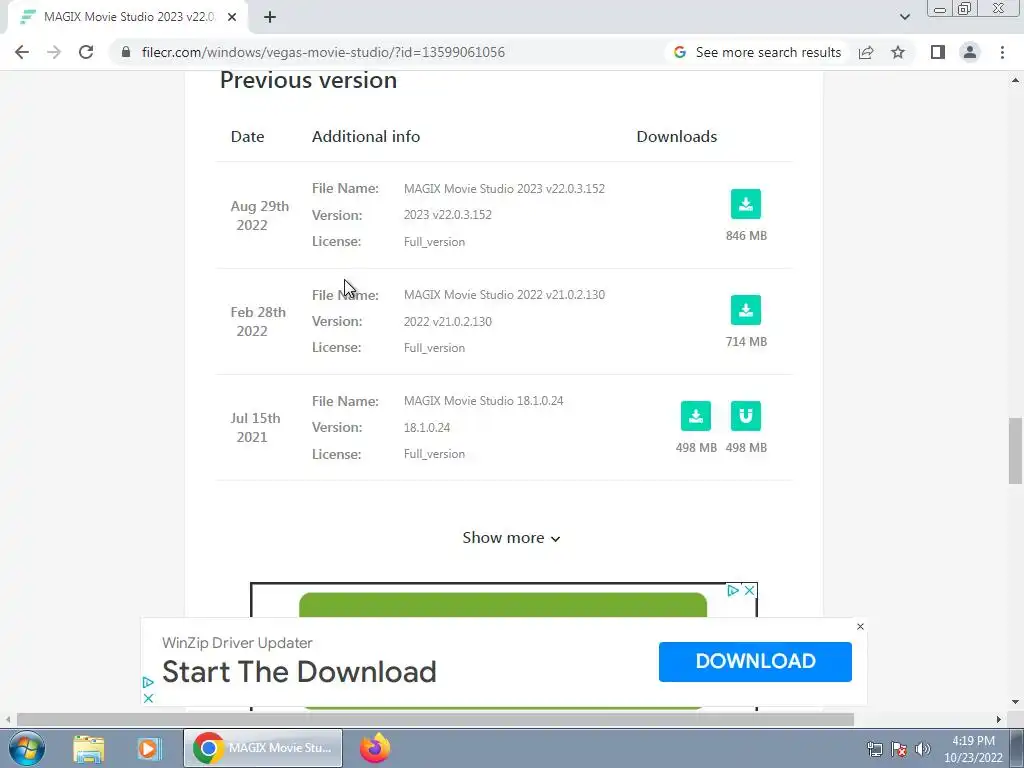Click the WinZip Driver Updater ad title
1024x768 pixels.
(237, 643)
